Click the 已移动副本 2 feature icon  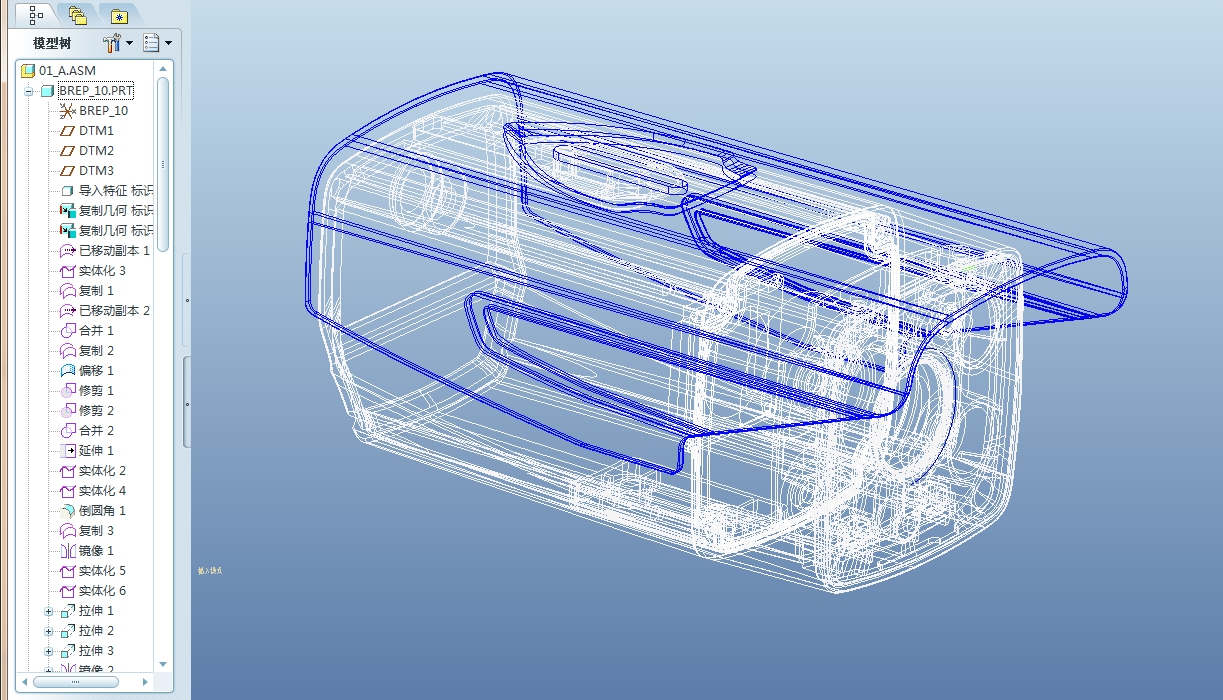point(67,311)
